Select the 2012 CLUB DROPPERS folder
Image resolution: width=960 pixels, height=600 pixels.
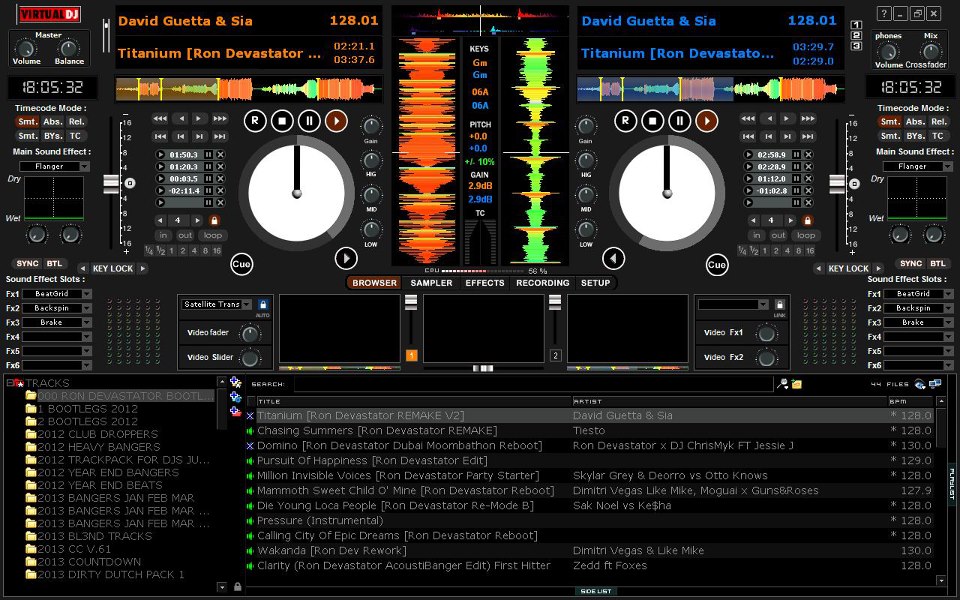point(97,435)
